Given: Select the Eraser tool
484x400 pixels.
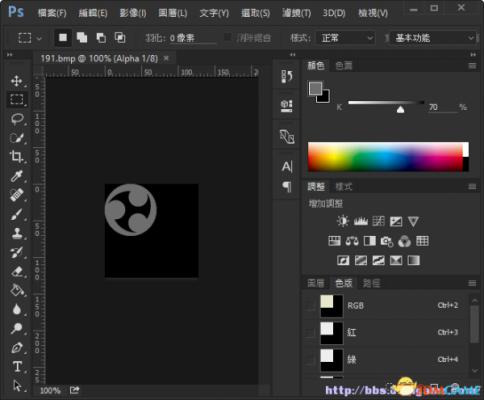Looking at the screenshot, I should tap(17, 271).
